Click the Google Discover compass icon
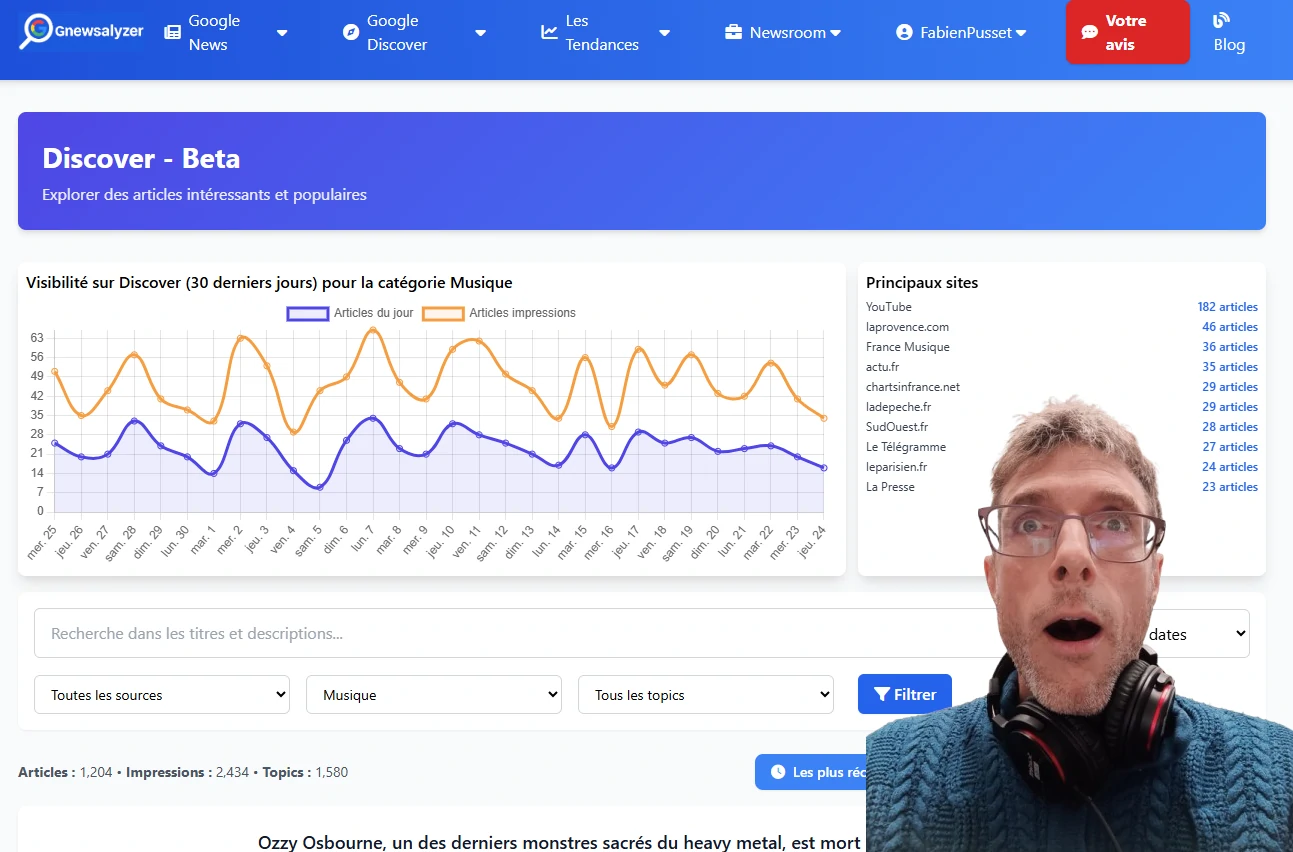This screenshot has height=852, width=1293. tap(351, 32)
